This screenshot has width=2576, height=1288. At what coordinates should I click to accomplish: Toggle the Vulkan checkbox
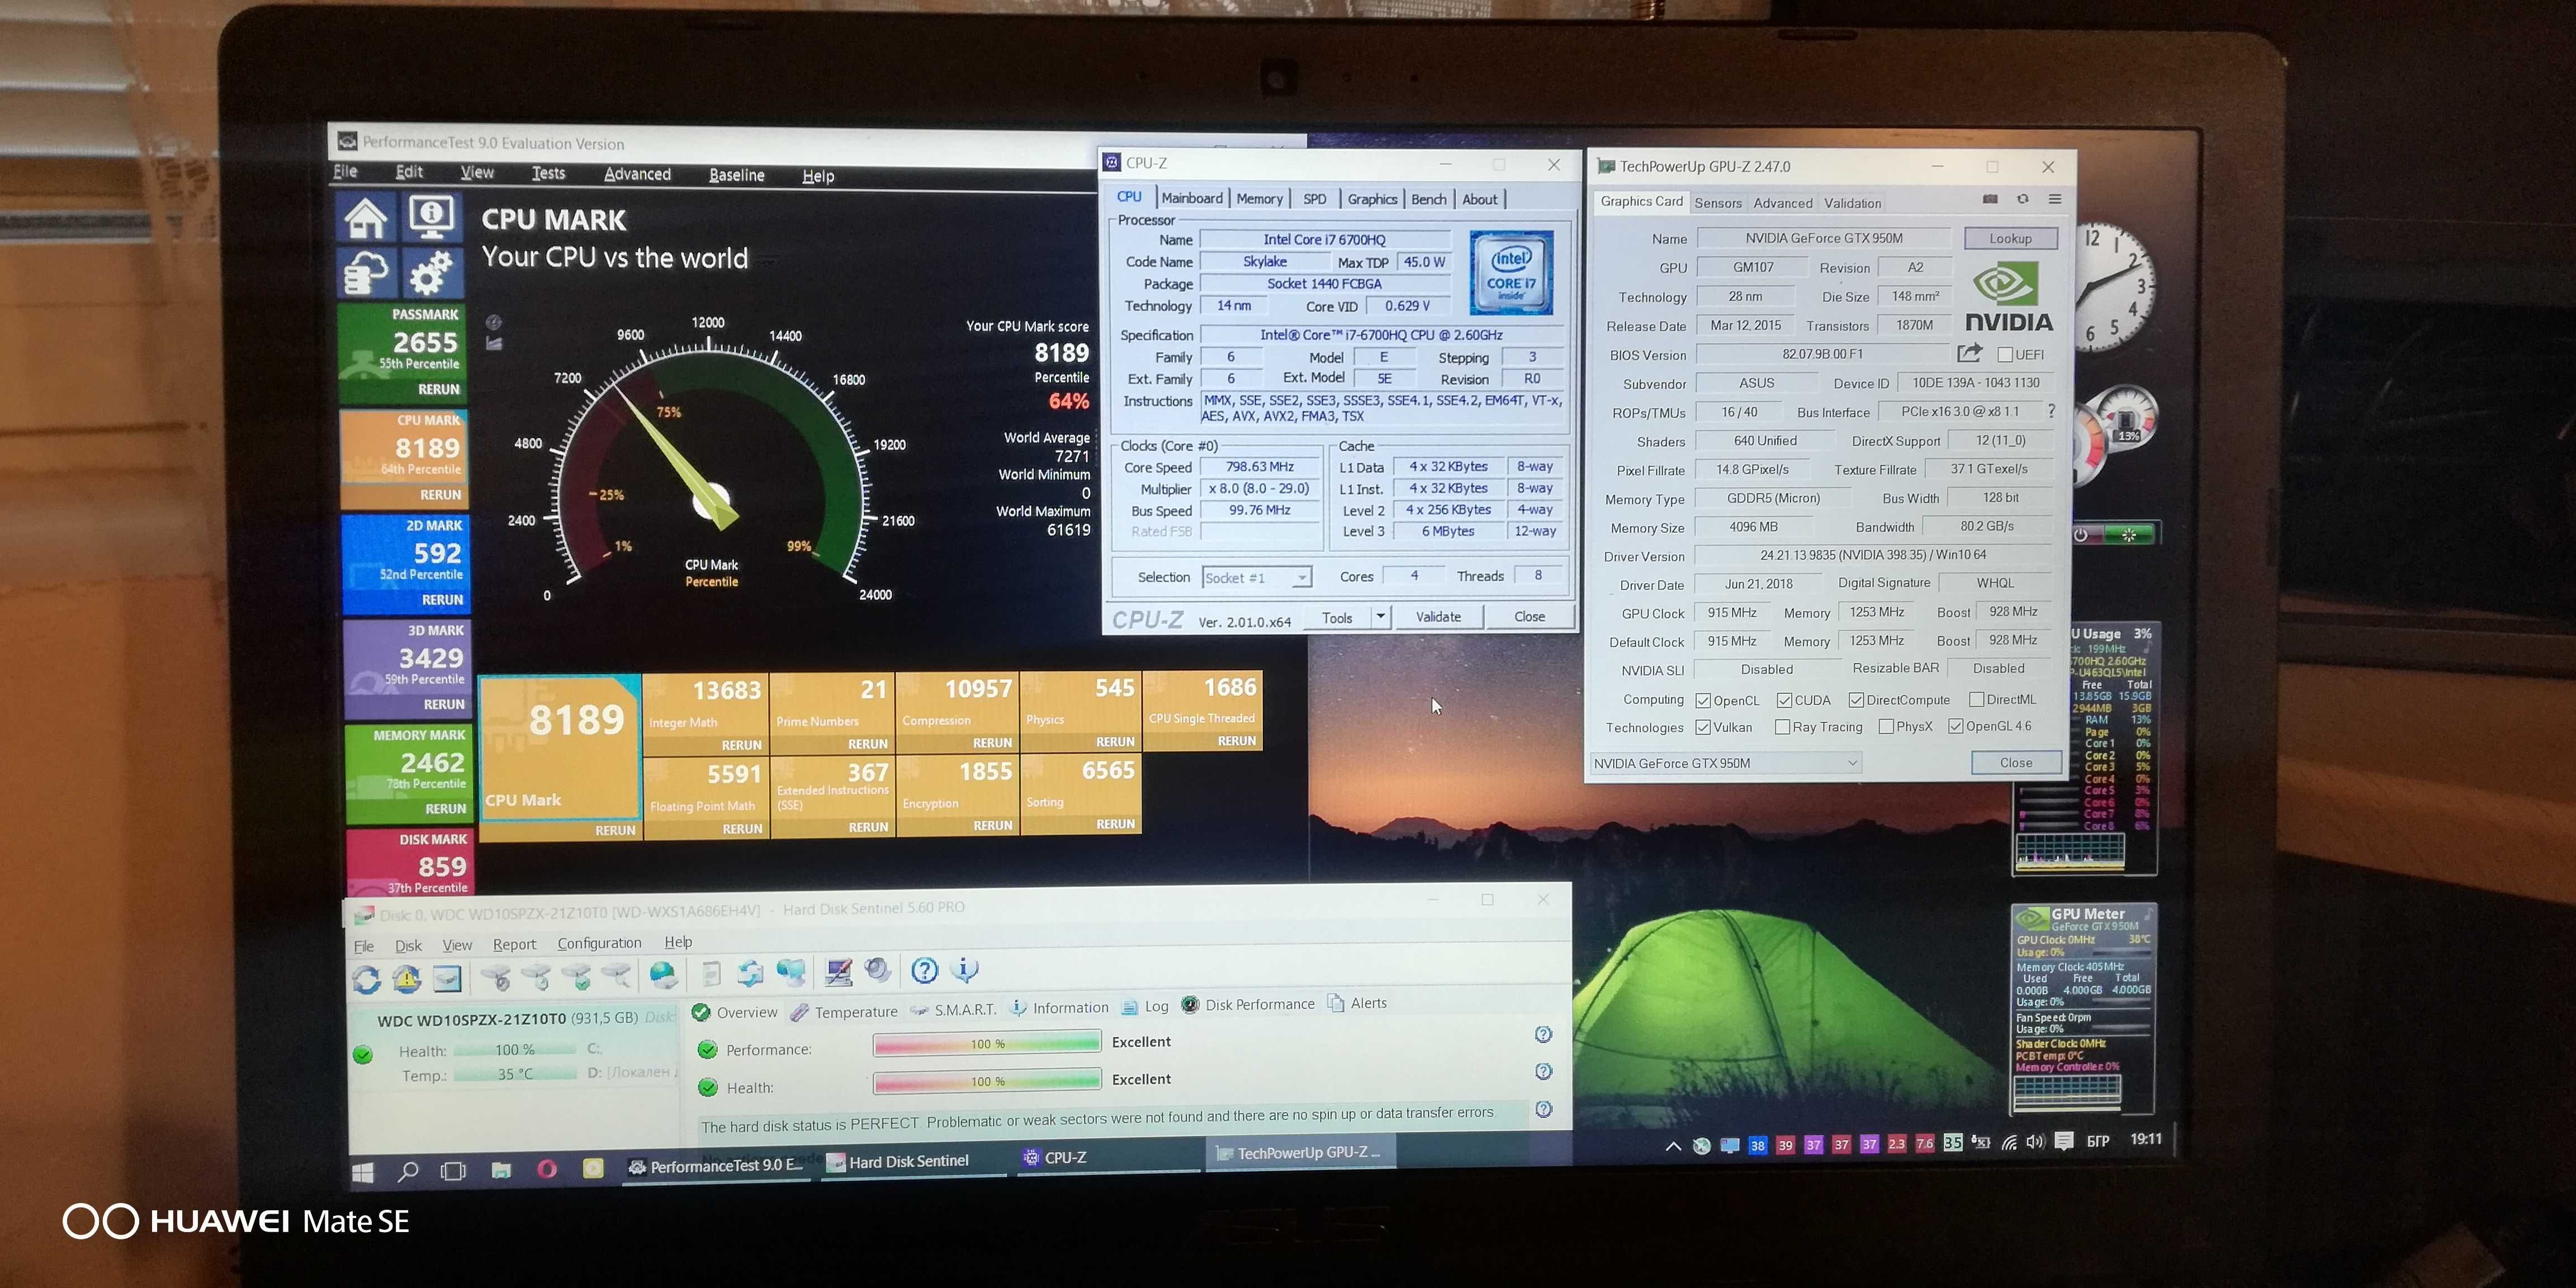(1703, 727)
